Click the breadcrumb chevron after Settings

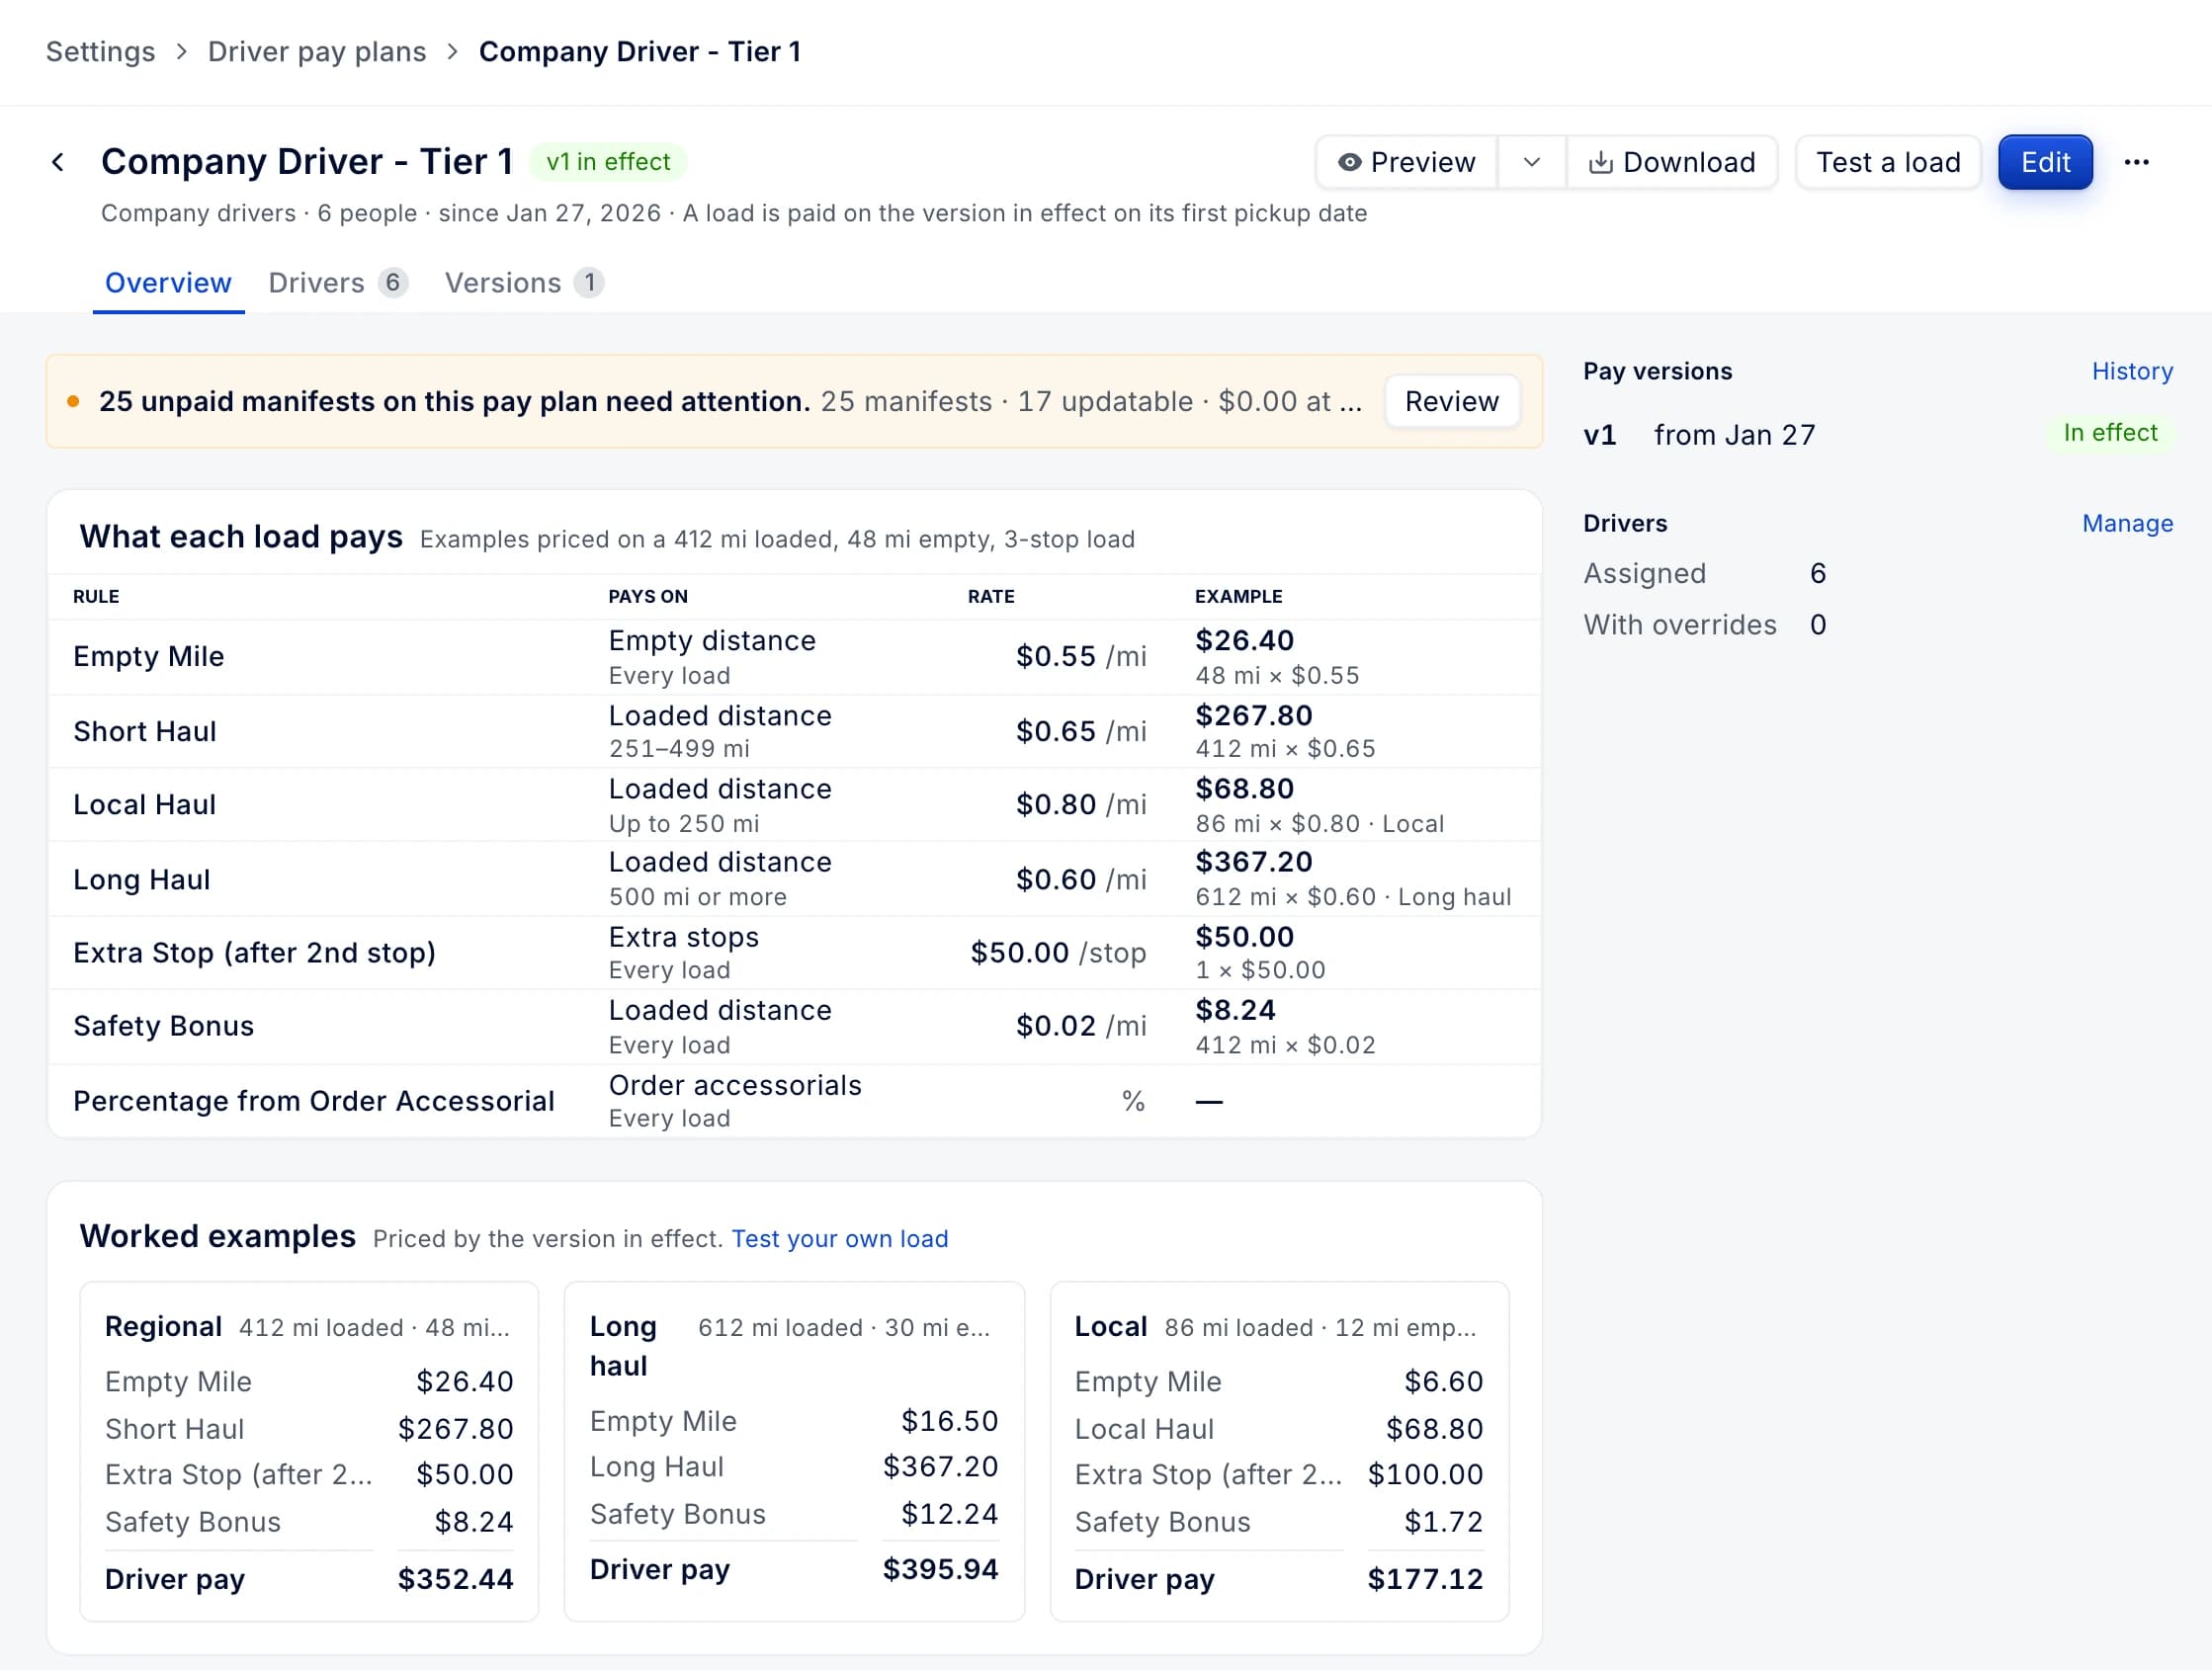coord(181,52)
